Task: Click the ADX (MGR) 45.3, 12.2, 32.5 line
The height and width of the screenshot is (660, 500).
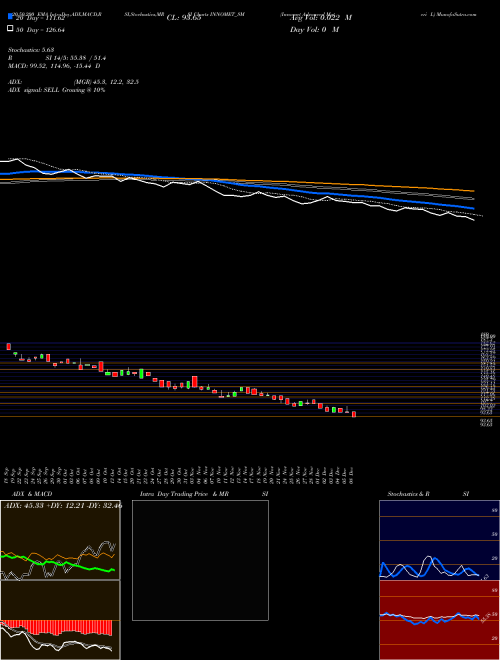Action: 73,82
